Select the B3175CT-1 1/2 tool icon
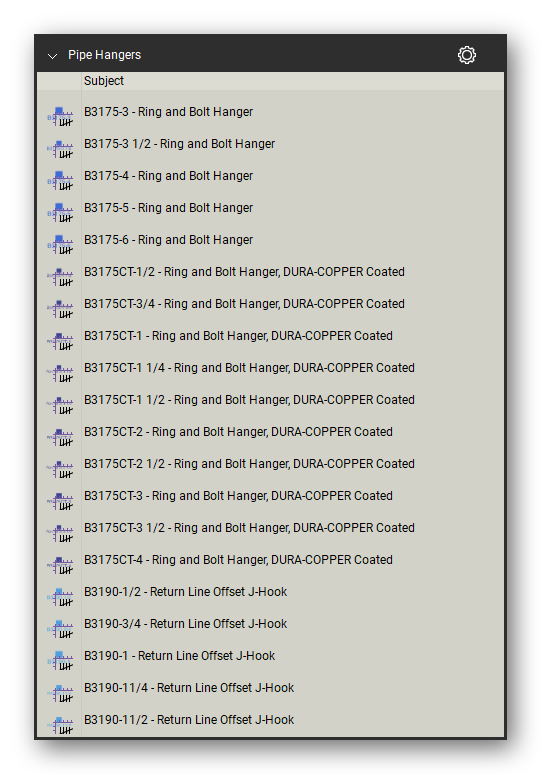The image size is (541, 774). coord(60,405)
